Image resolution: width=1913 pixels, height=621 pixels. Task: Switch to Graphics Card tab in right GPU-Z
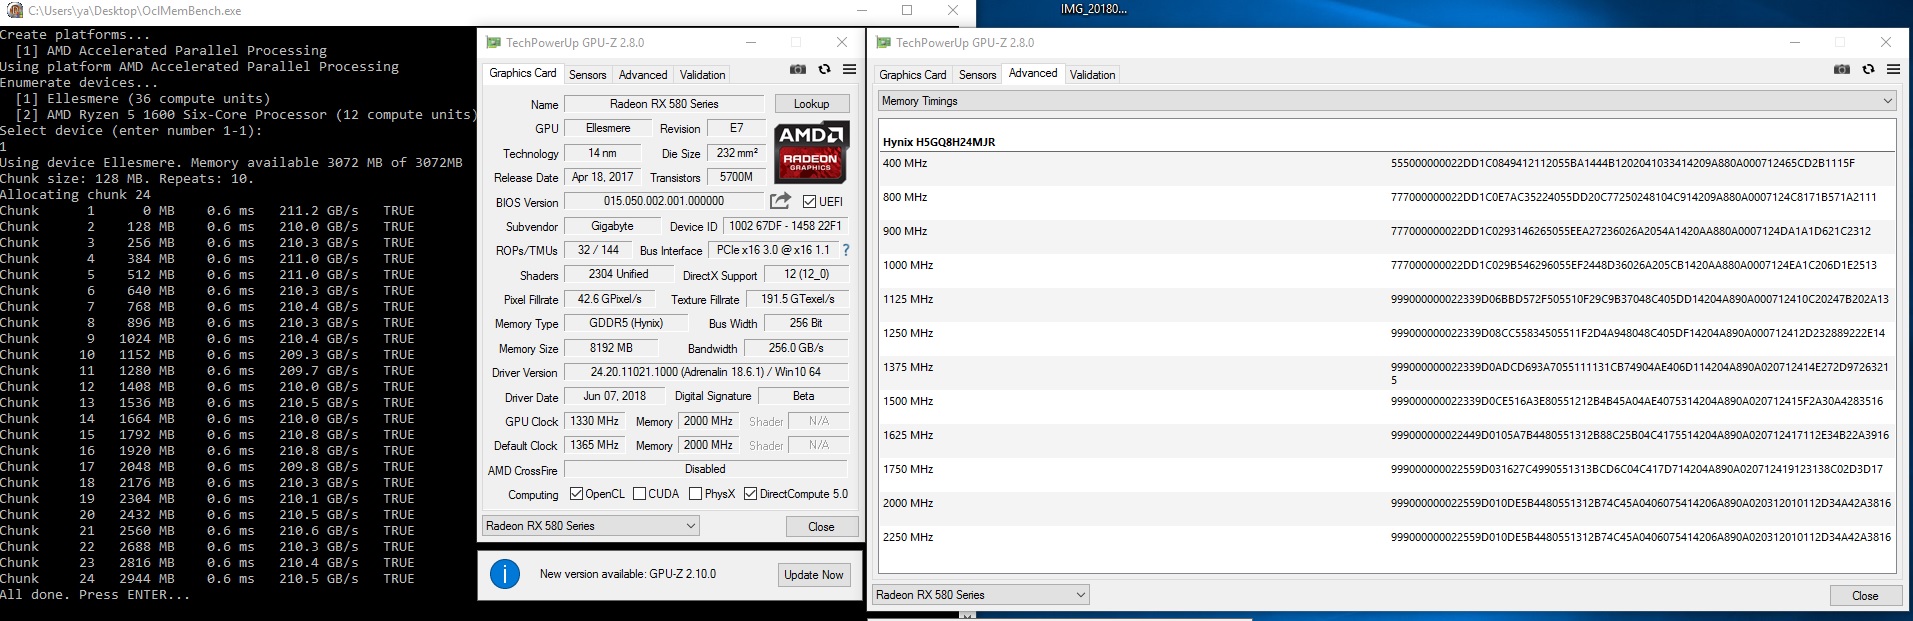click(x=912, y=75)
